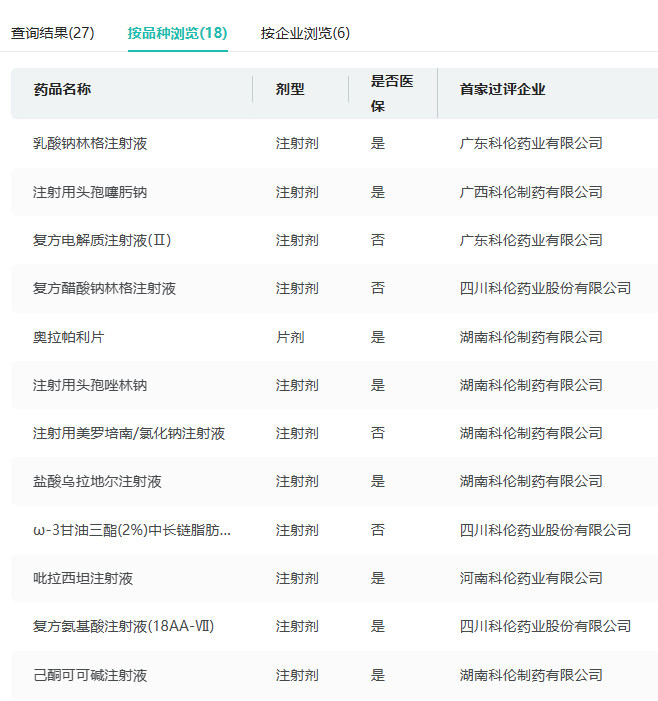Screen dimensions: 658x701
Task: Select the 按品种浏览(18) tab
Action: point(177,33)
